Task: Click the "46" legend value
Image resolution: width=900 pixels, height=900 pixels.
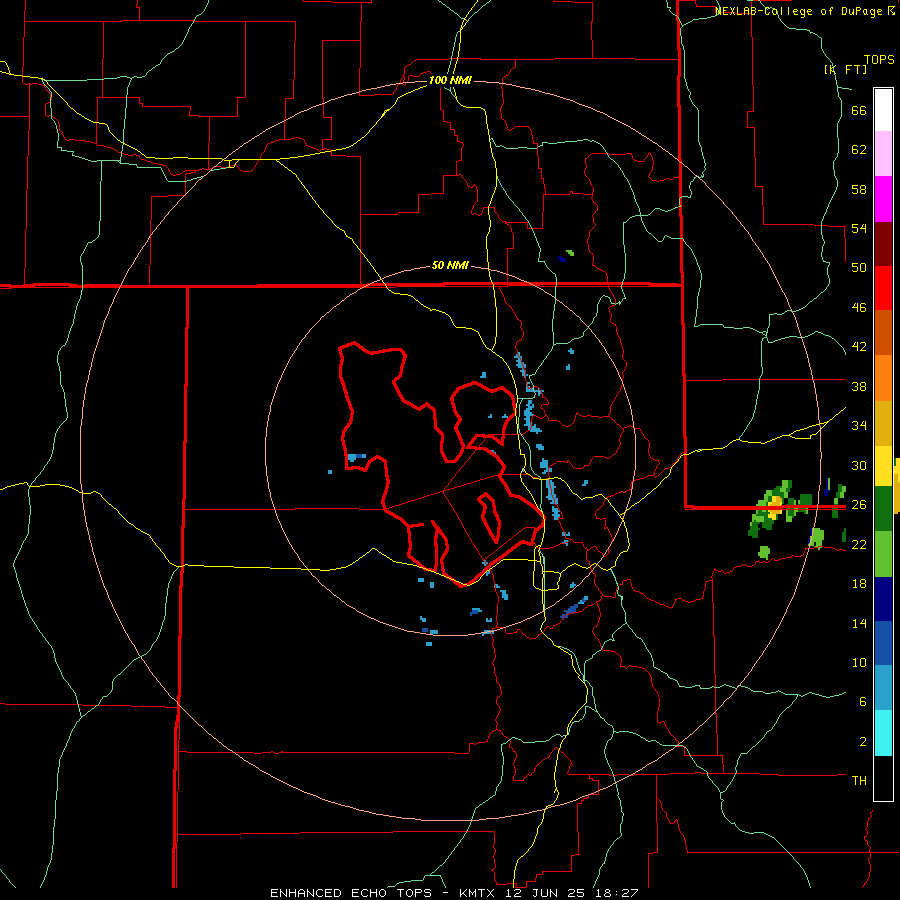Action: coord(859,307)
